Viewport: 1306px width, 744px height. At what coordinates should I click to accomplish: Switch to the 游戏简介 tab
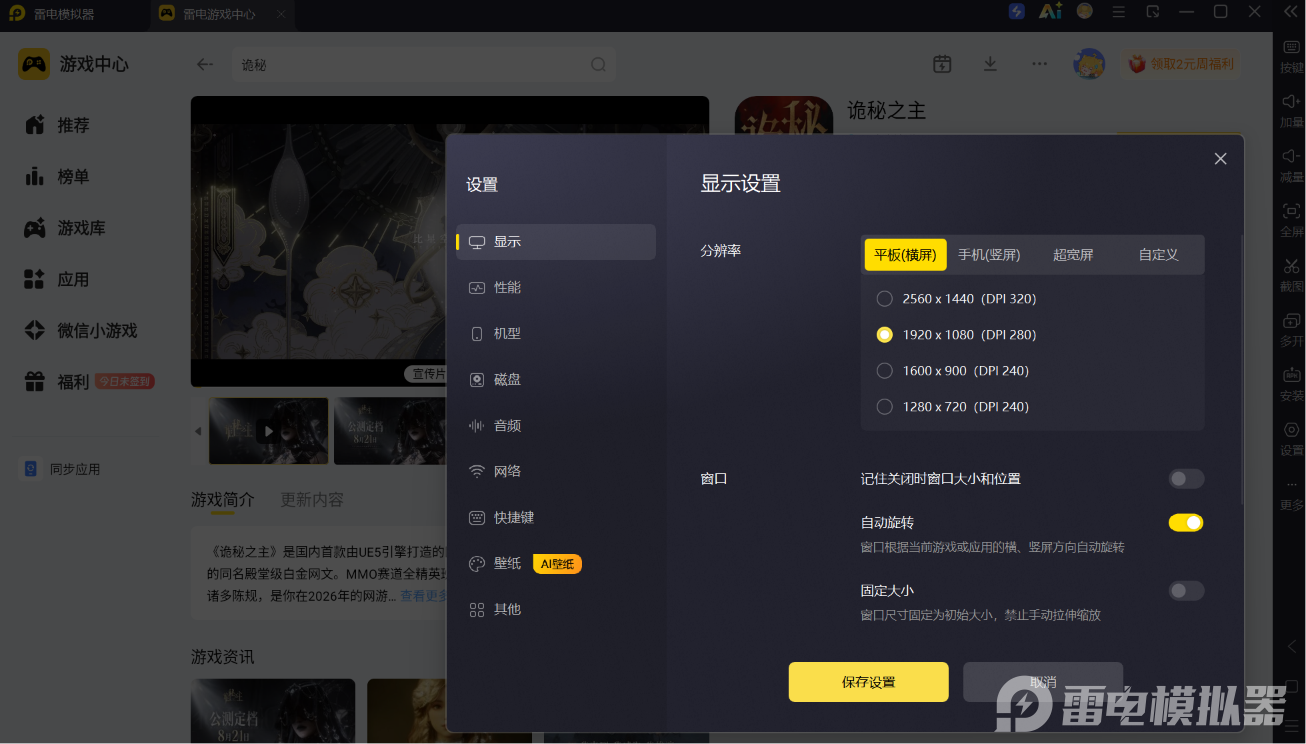tap(223, 499)
